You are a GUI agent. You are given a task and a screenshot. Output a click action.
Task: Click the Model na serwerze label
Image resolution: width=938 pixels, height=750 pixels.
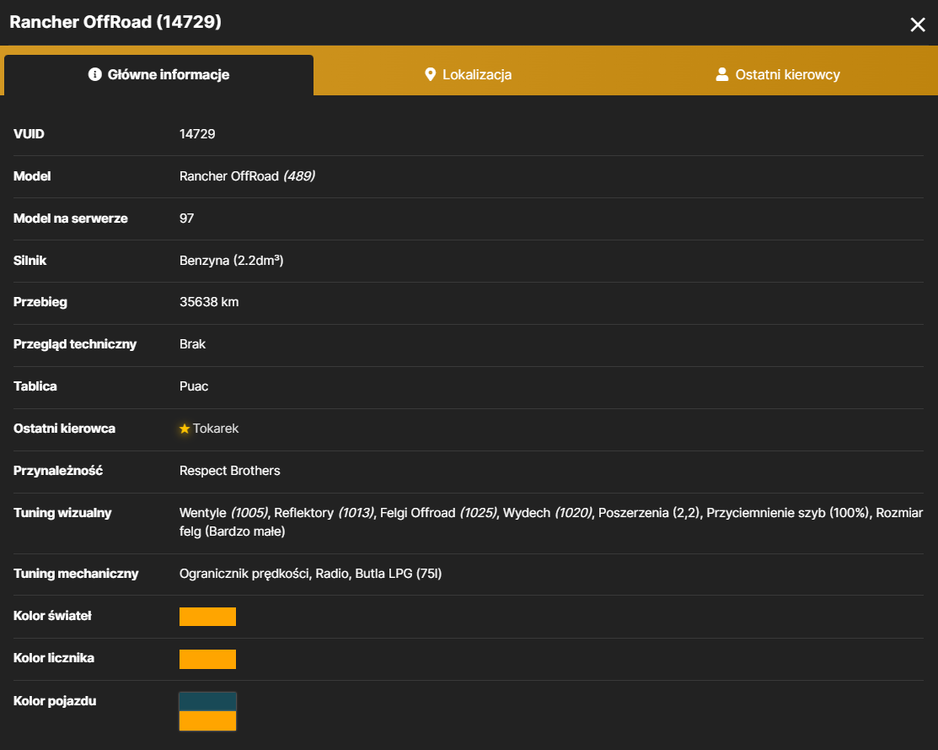(71, 218)
